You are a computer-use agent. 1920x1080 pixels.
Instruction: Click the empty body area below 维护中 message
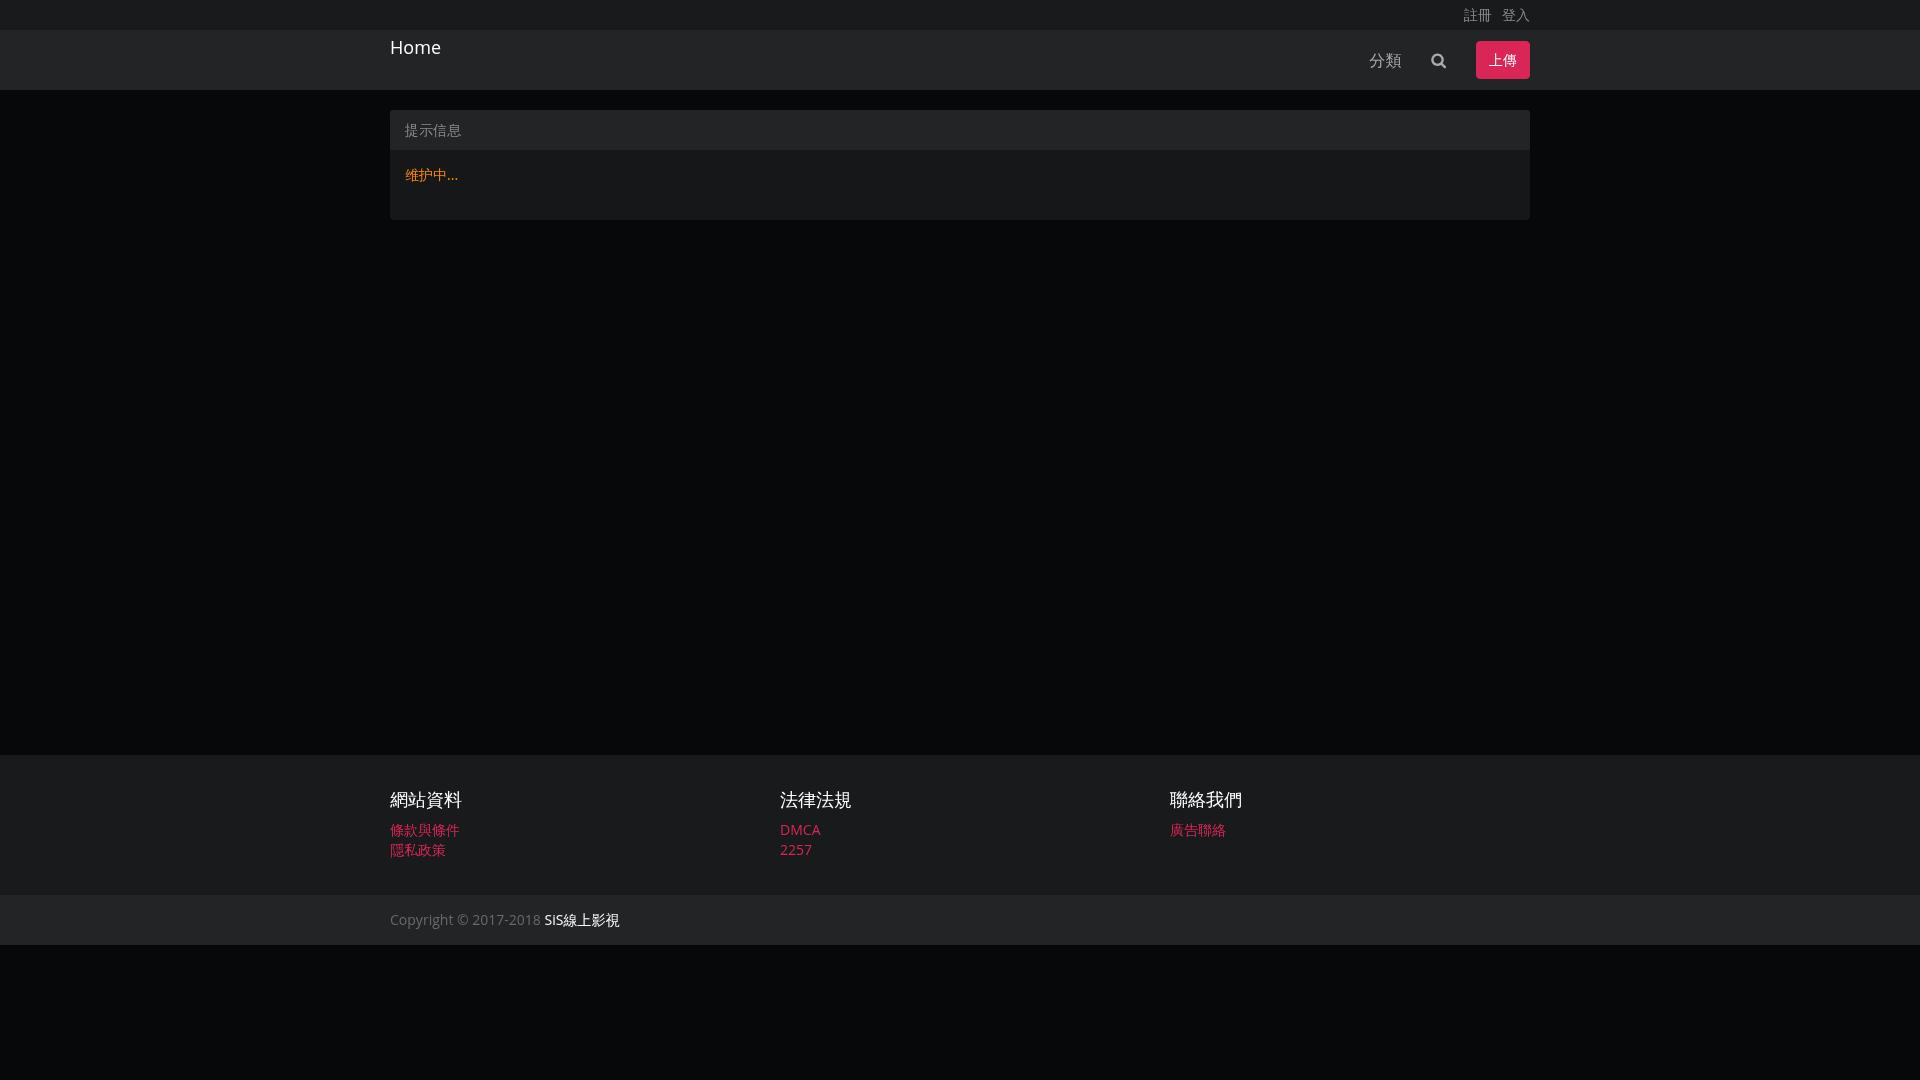(960, 203)
